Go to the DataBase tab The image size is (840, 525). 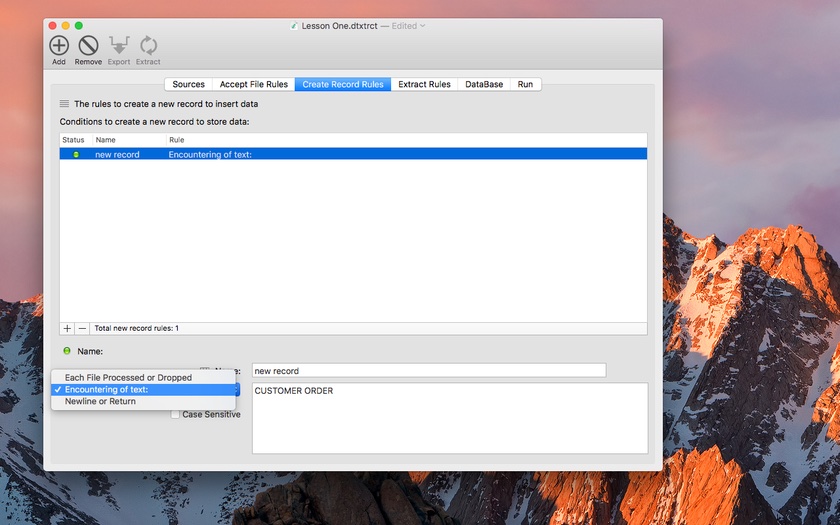coord(484,85)
